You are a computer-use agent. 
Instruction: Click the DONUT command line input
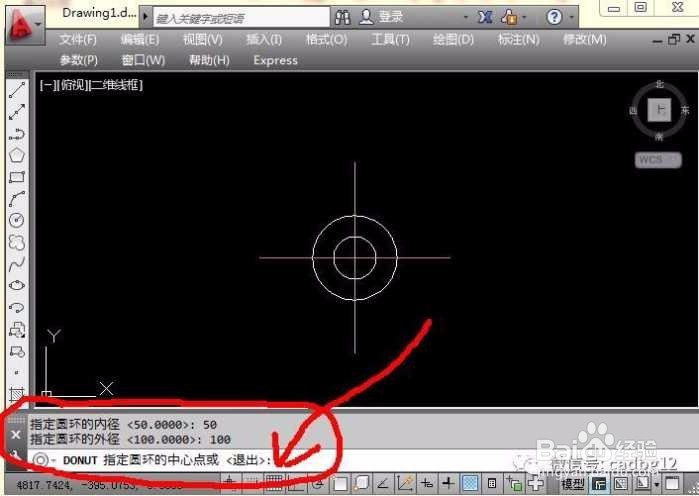point(361,460)
